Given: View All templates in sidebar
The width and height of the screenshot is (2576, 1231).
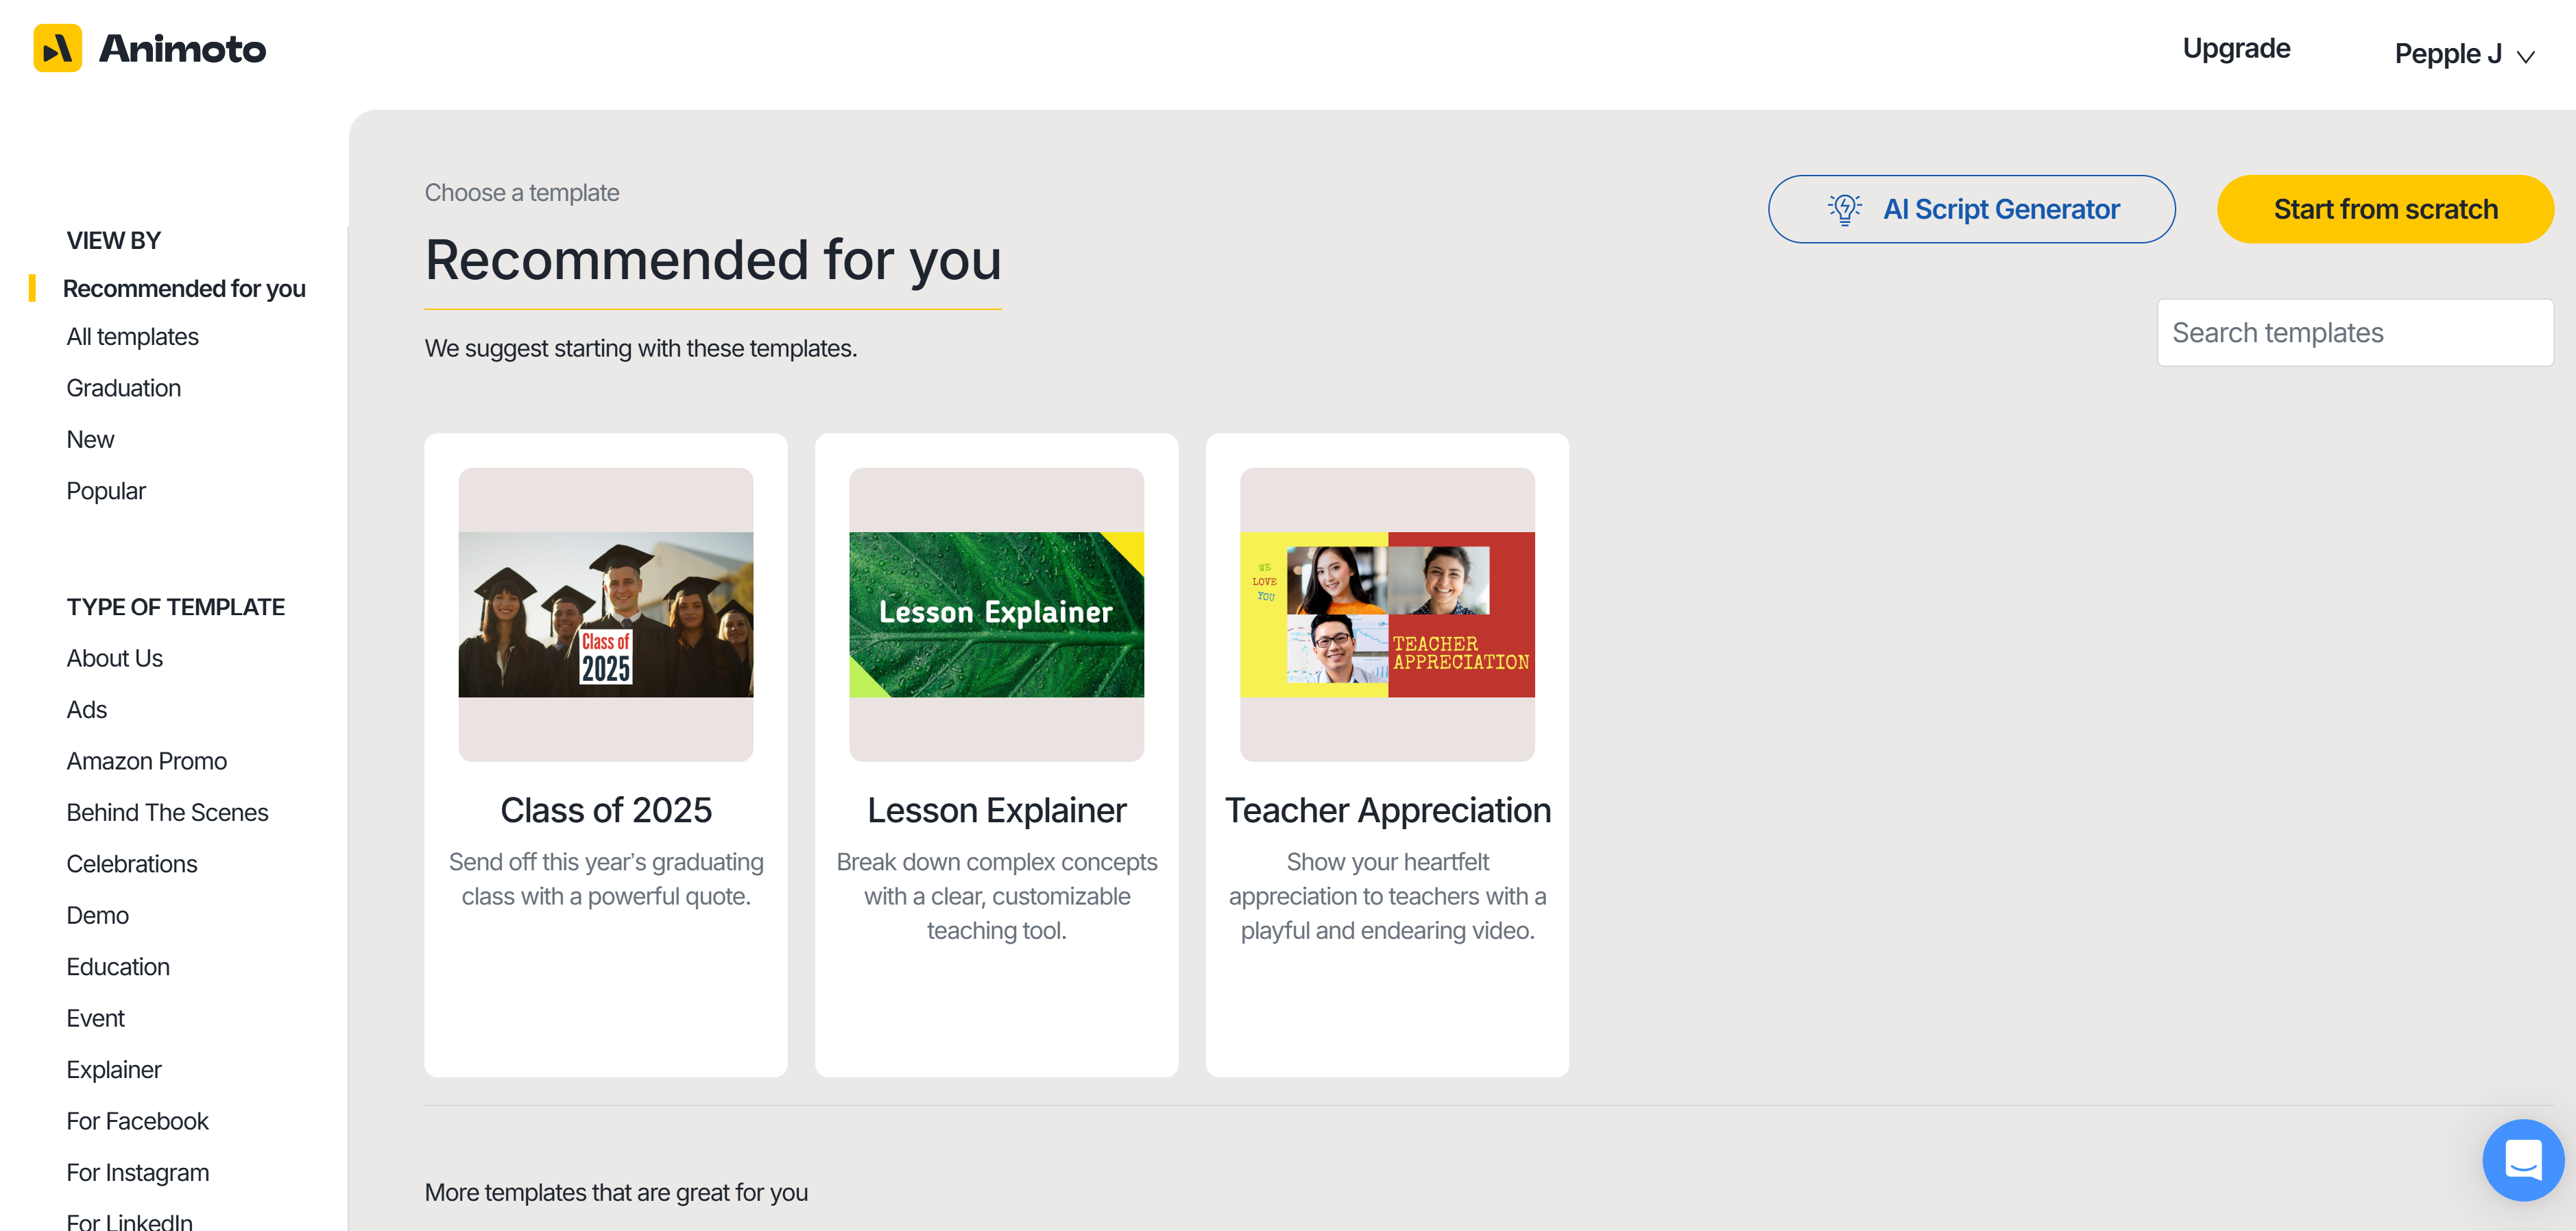Looking at the screenshot, I should coord(132,337).
